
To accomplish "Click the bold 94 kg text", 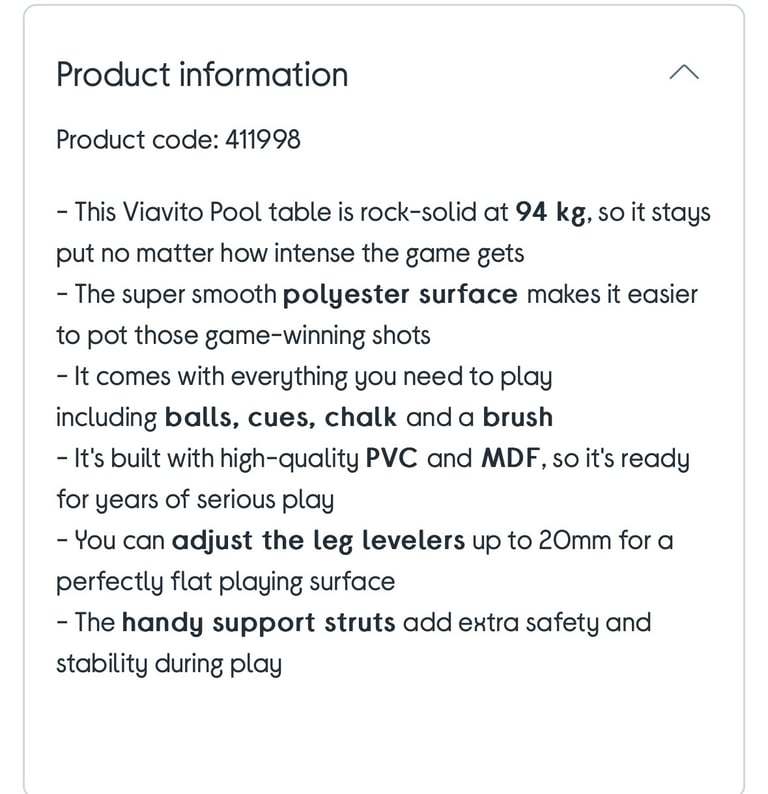I will [553, 212].
